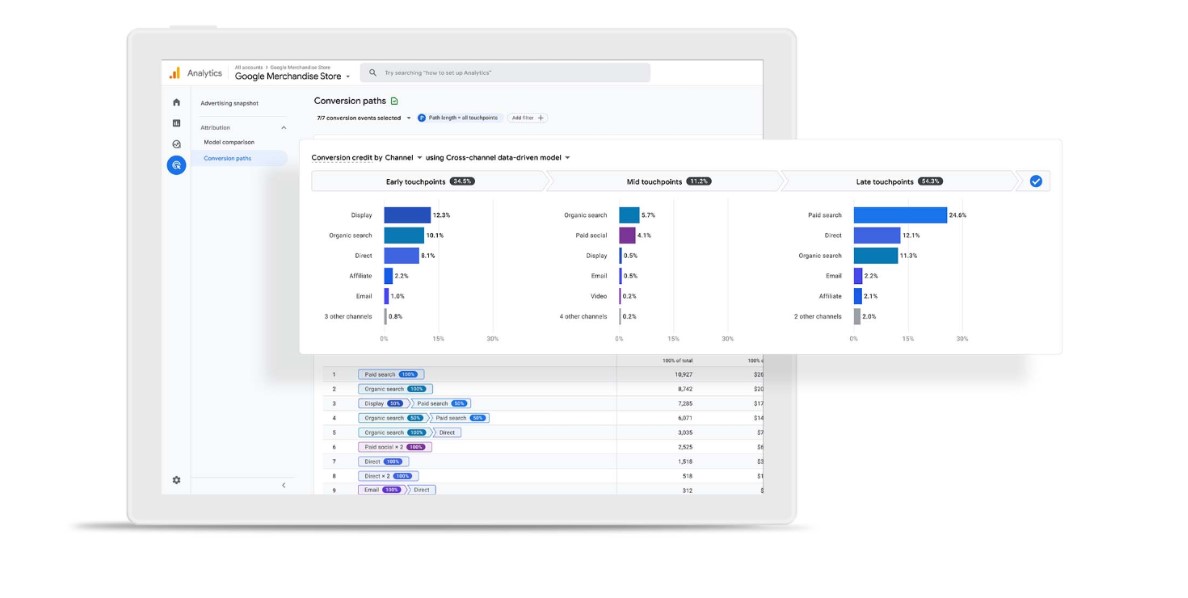Open the Admin settings gear icon

[x=177, y=480]
